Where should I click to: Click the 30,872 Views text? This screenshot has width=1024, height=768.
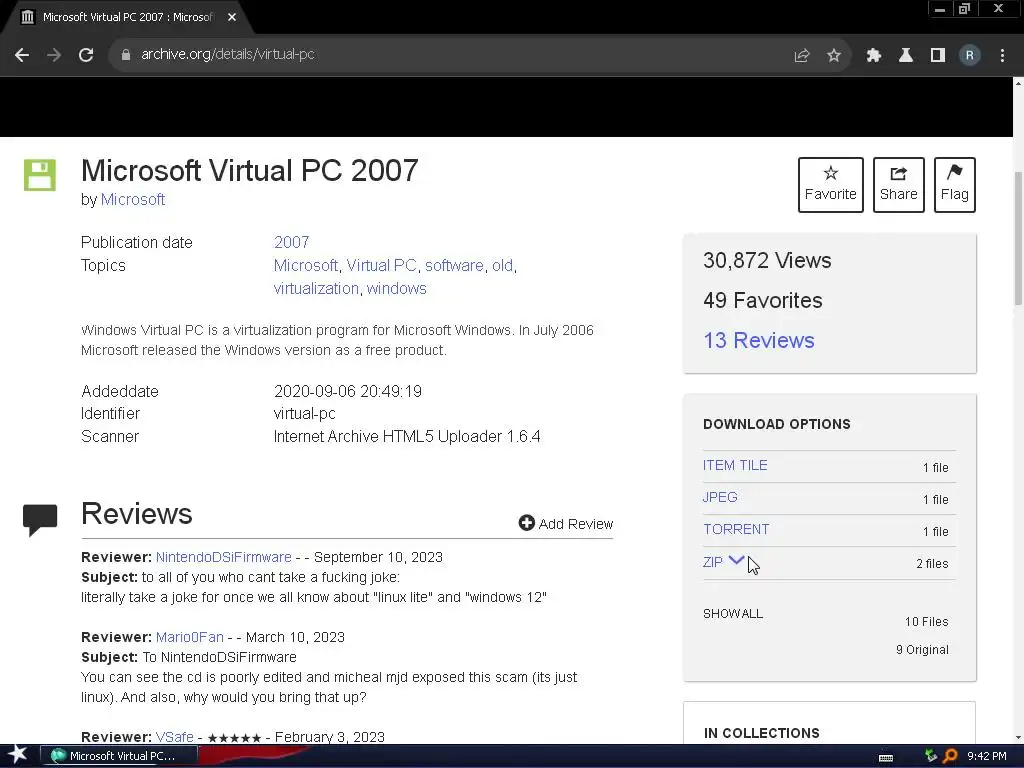click(767, 261)
